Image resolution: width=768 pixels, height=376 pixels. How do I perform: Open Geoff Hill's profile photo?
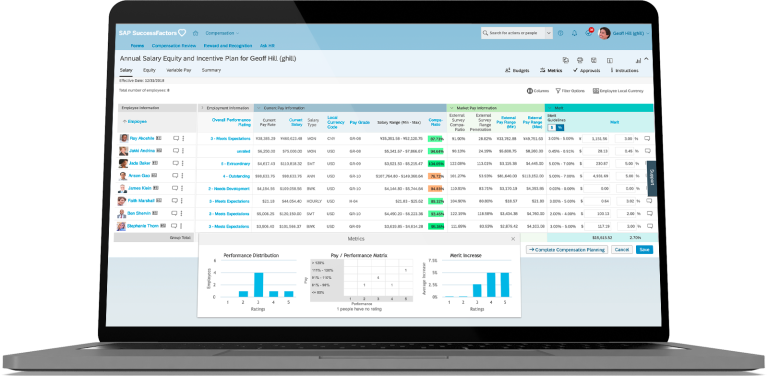(604, 33)
